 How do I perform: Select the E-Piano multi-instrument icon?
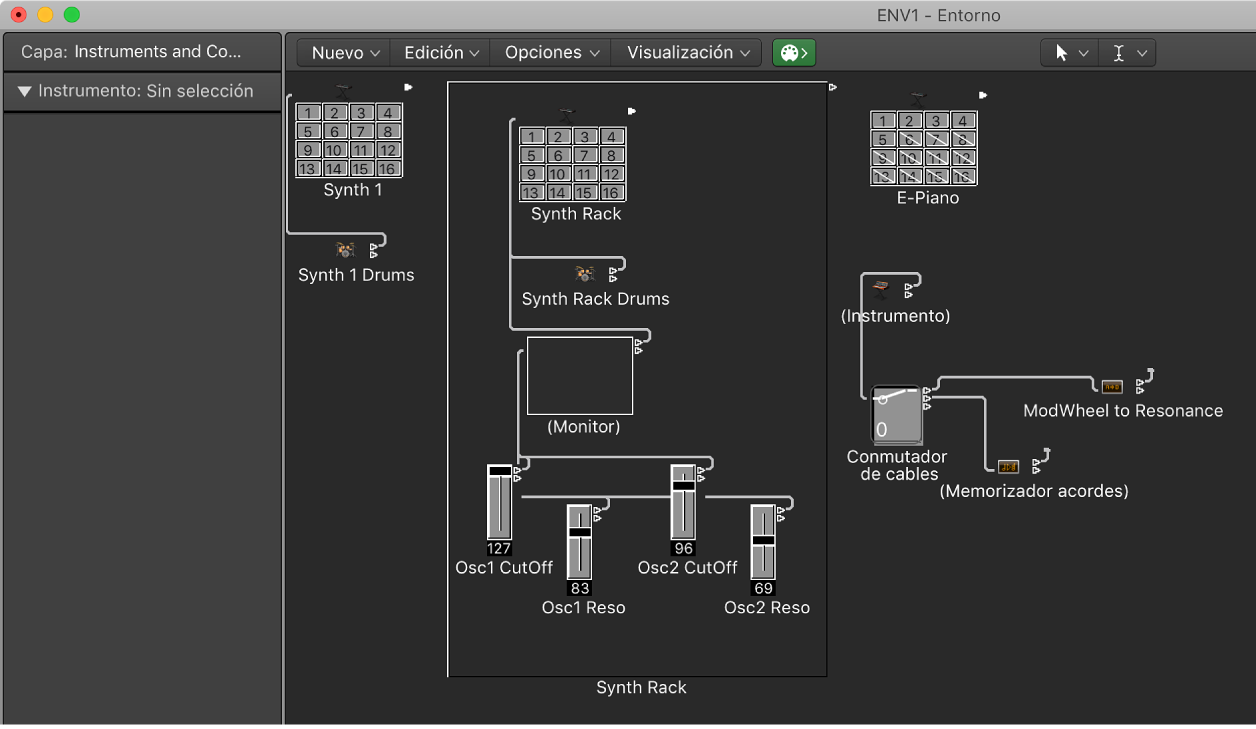918,98
